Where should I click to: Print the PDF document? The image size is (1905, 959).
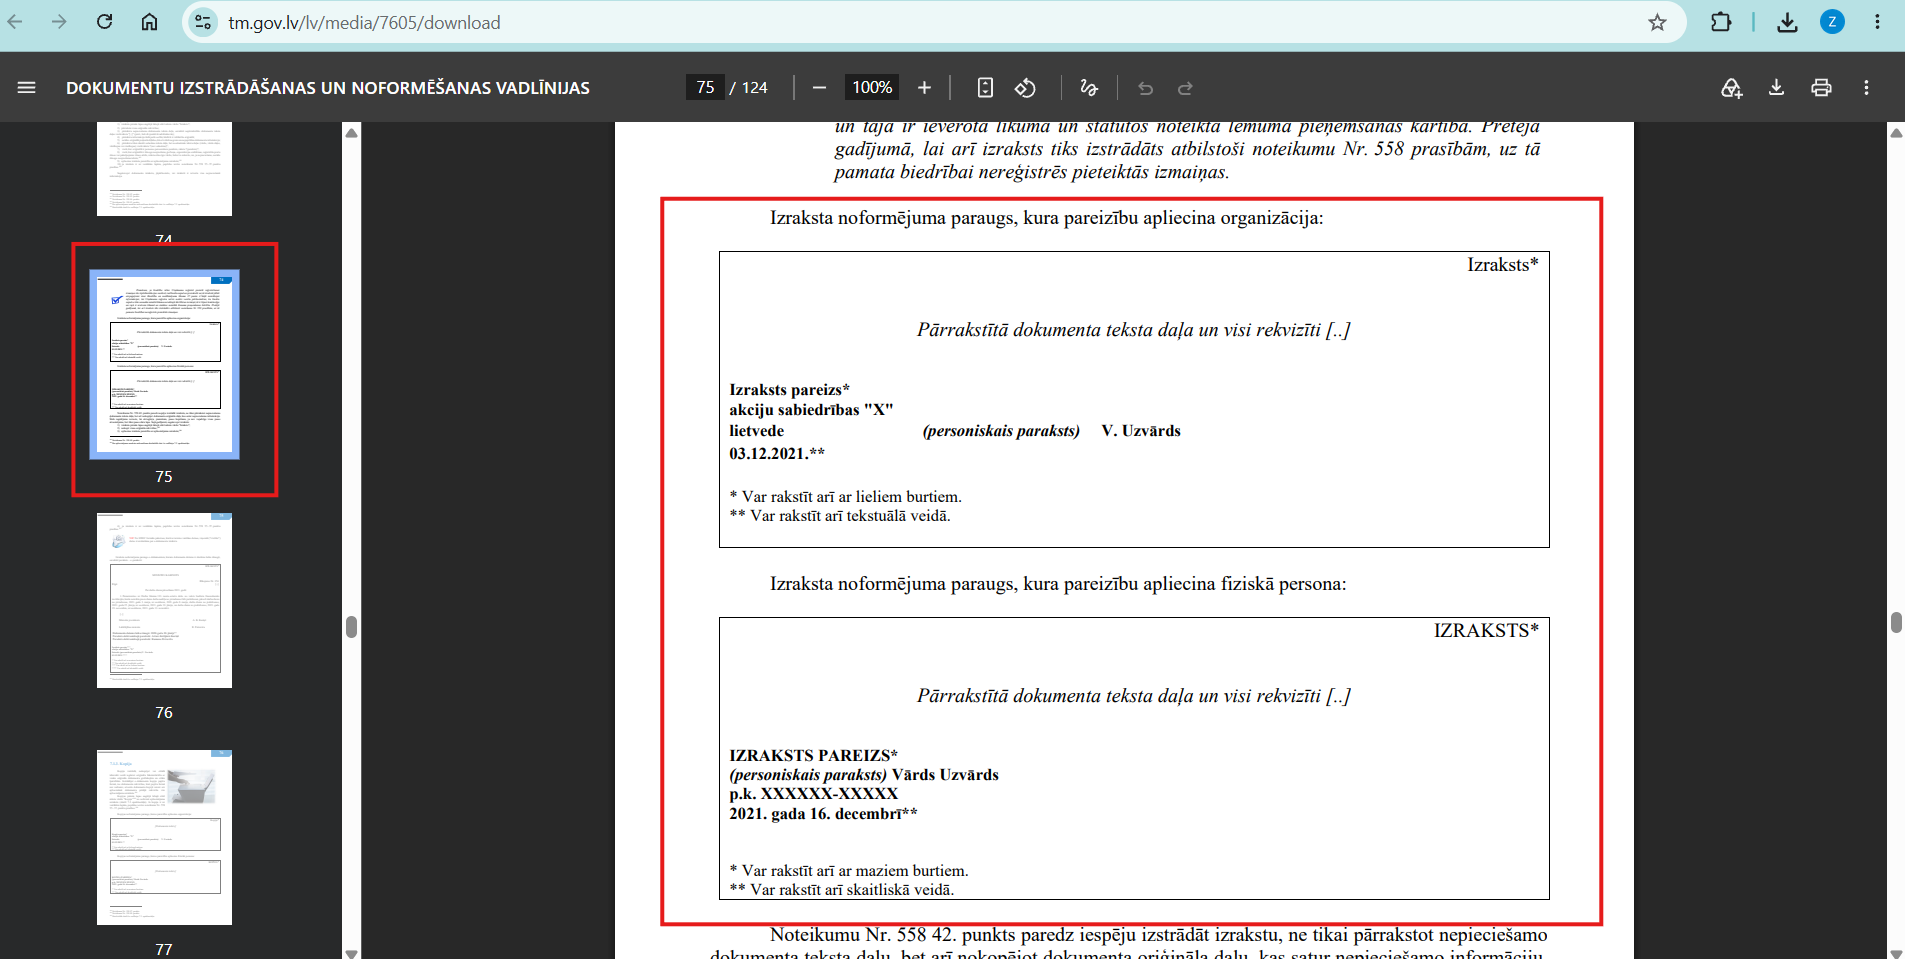(1821, 88)
